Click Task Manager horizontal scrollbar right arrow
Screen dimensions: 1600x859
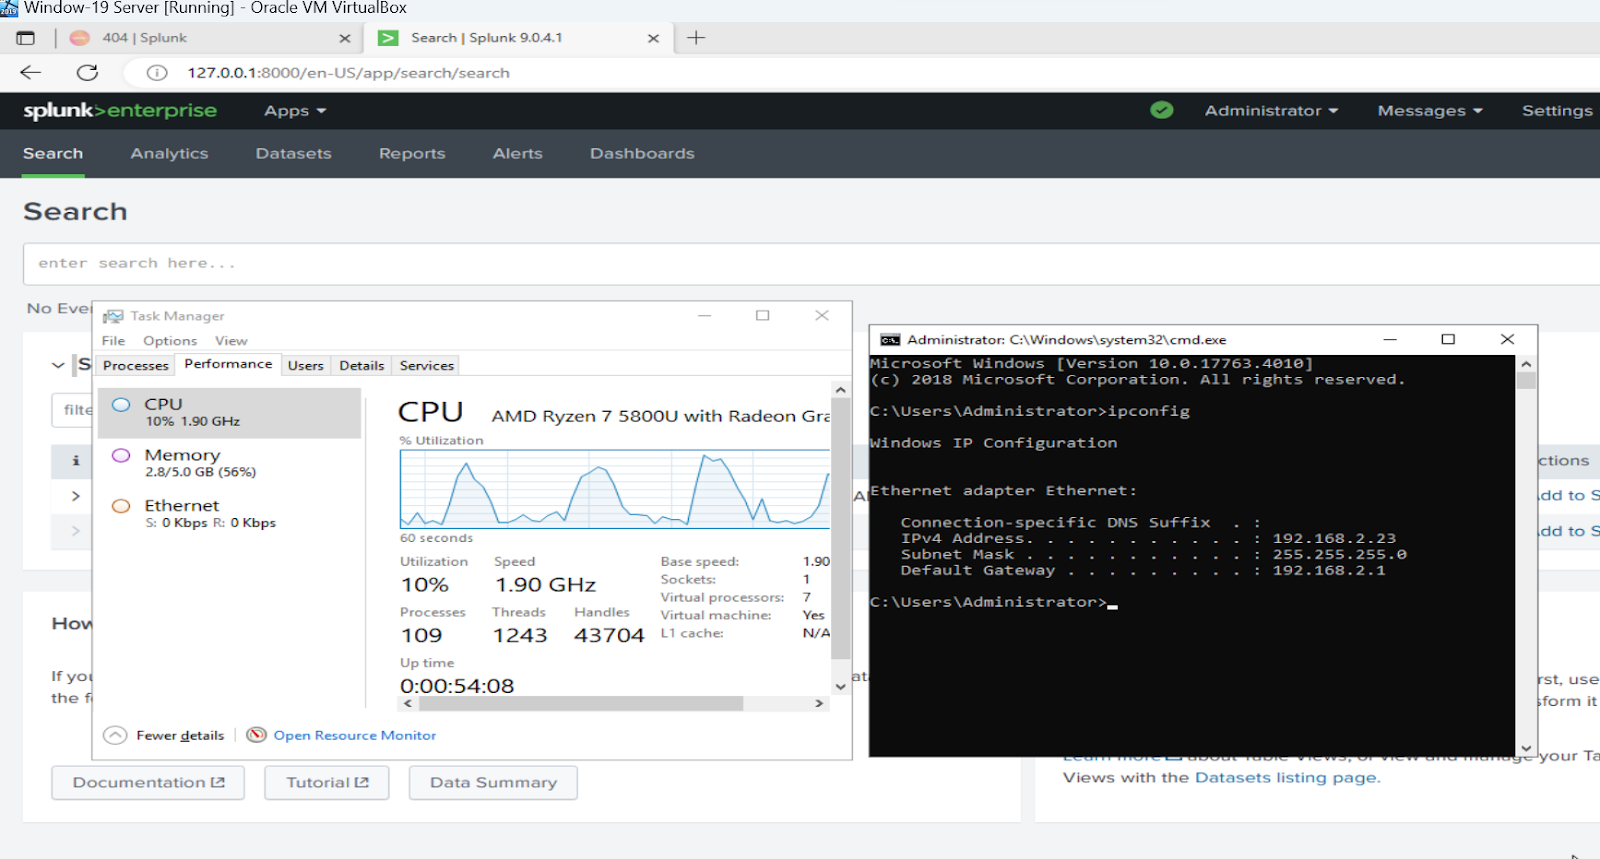(819, 704)
